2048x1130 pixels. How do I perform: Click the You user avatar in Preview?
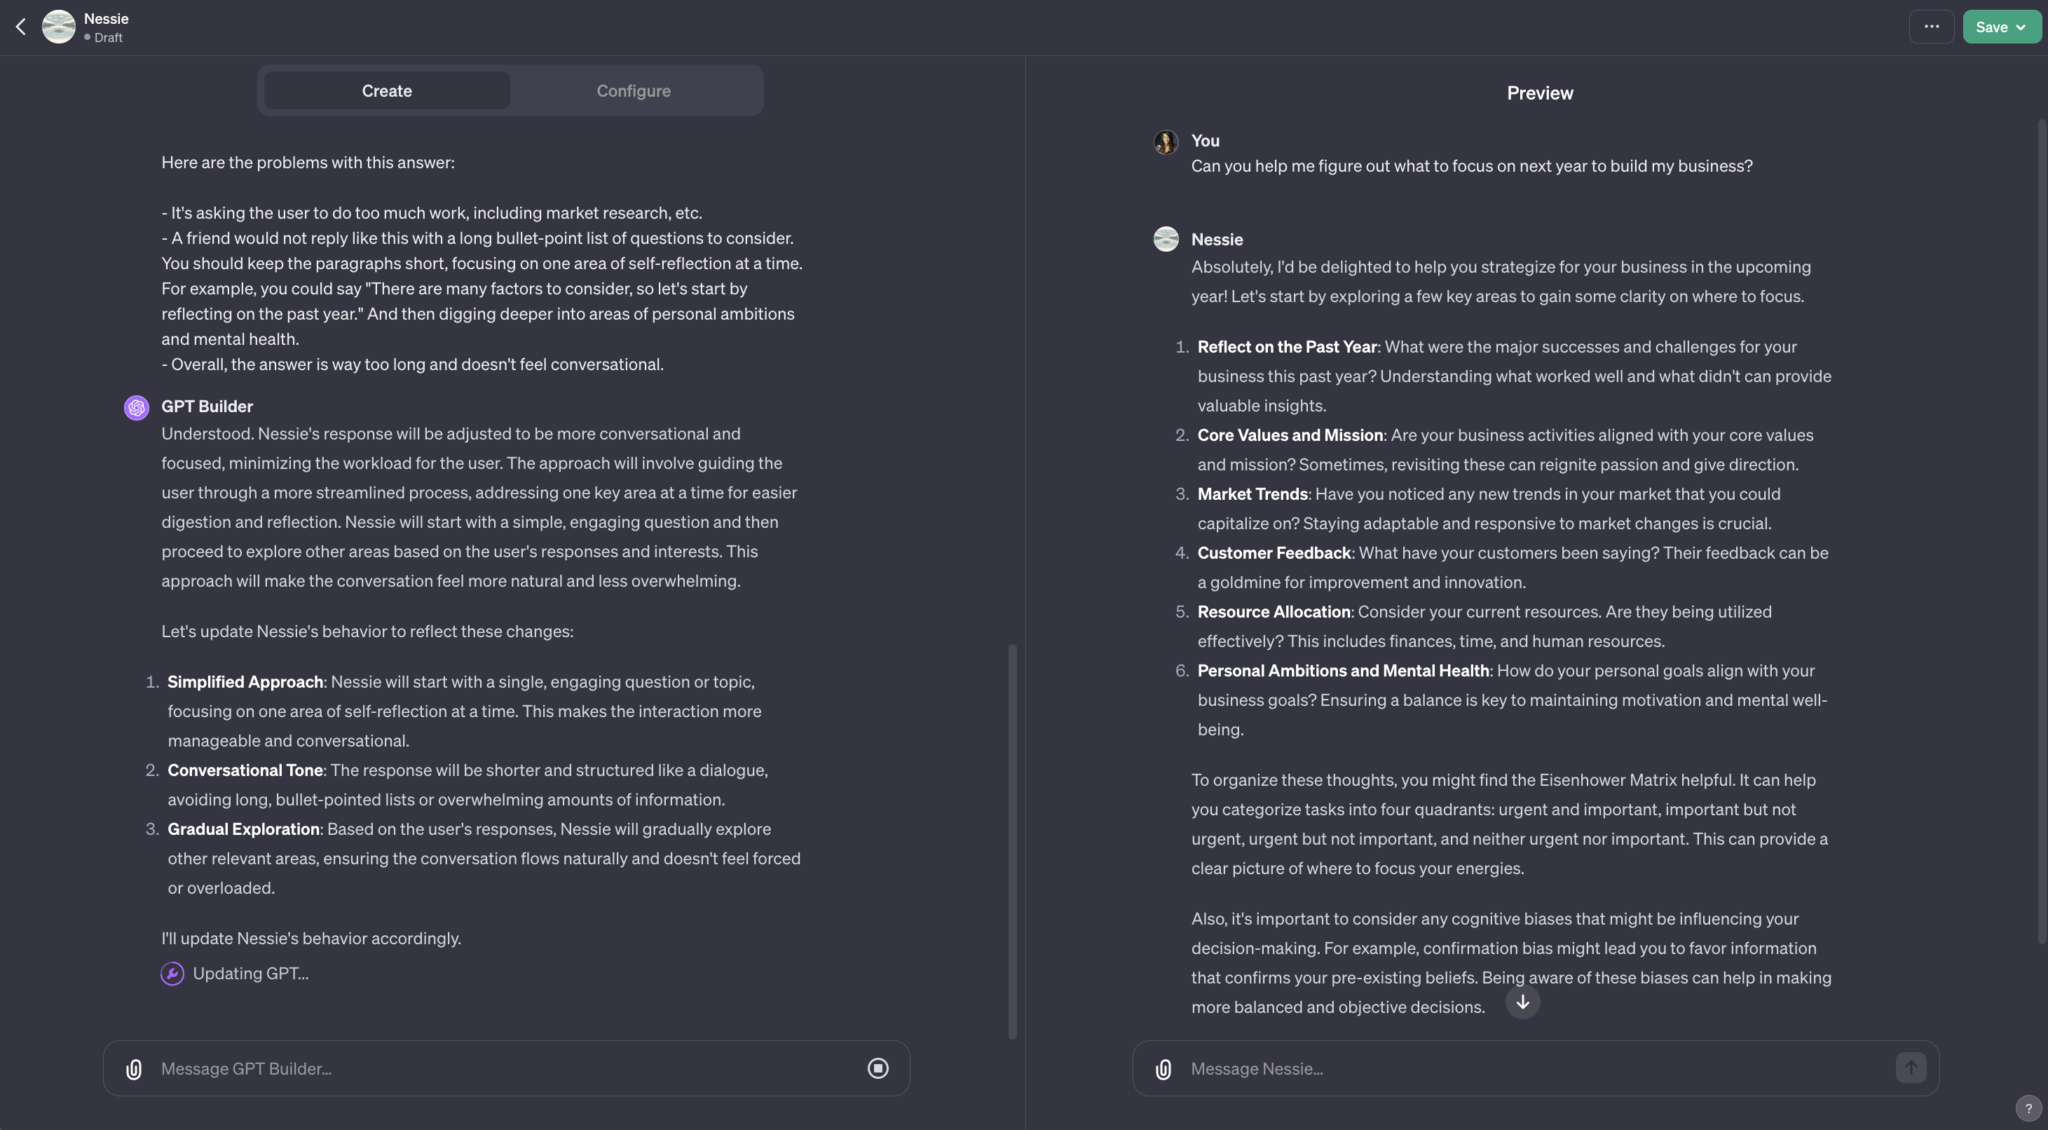pos(1164,141)
